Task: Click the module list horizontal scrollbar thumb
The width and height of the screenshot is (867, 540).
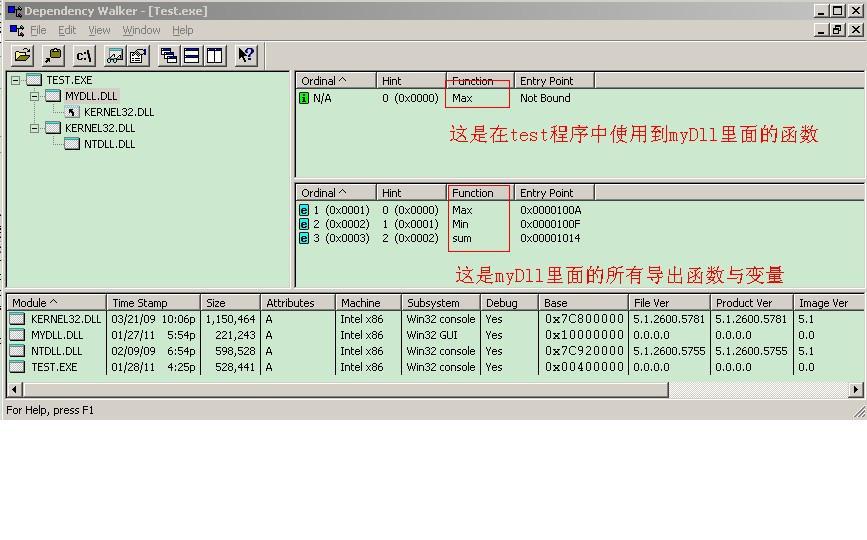Action: tap(346, 390)
